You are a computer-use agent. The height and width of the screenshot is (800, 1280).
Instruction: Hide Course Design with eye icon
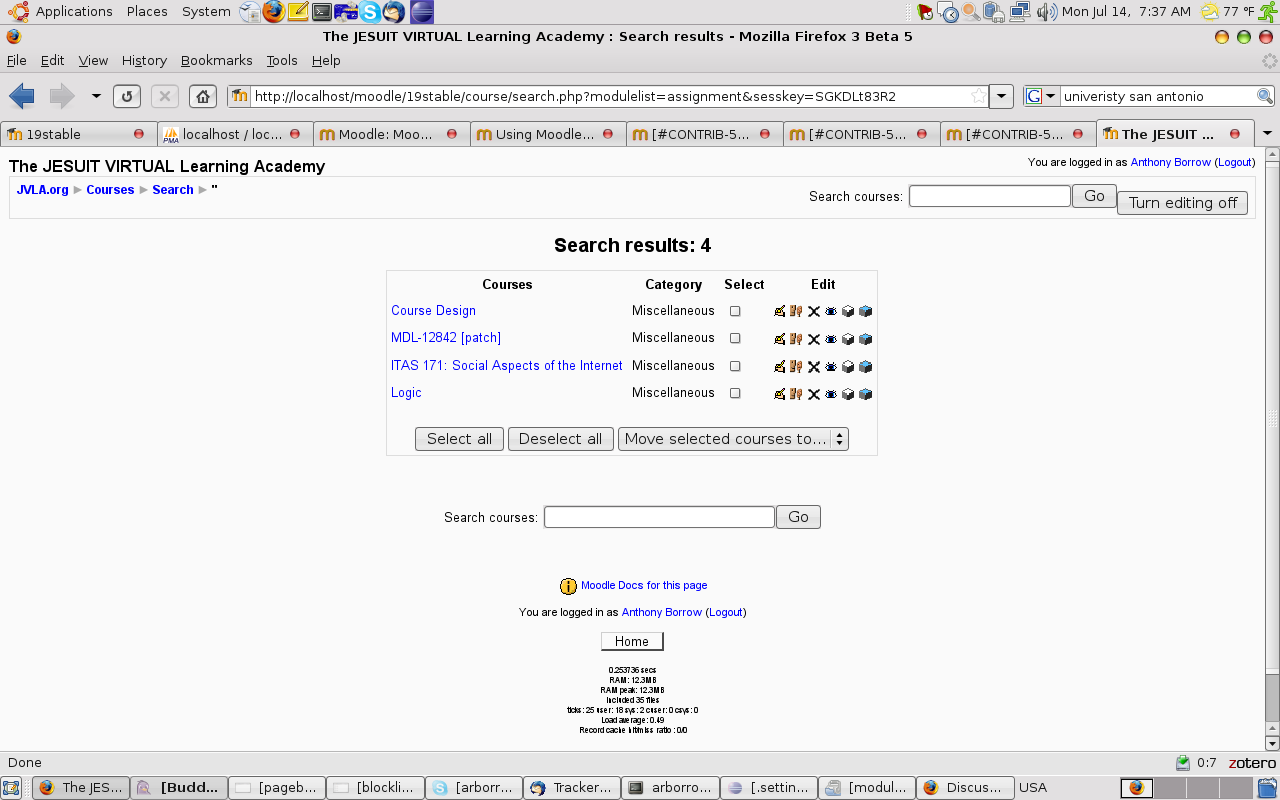[x=831, y=311]
